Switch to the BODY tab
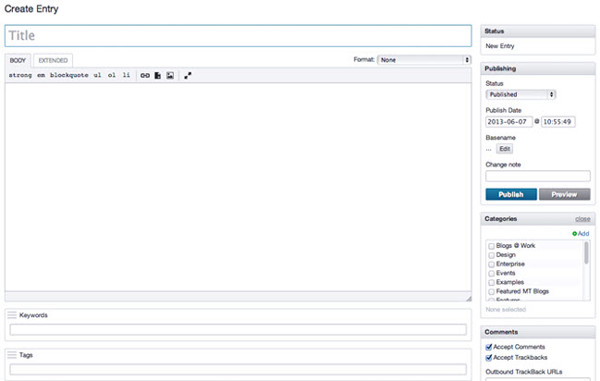This screenshot has width=600, height=381. coord(18,60)
